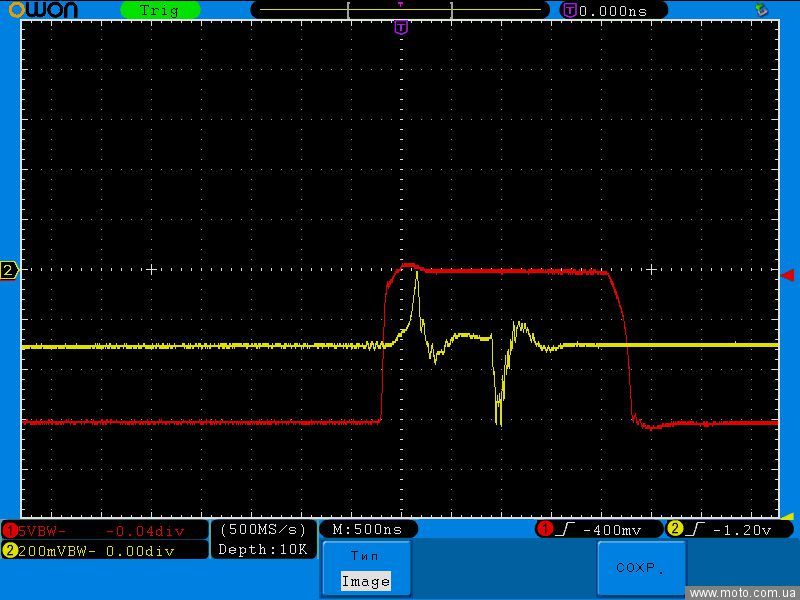Click the www.moto.com.ua watermark link
This screenshot has width=800, height=600.
click(x=742, y=593)
